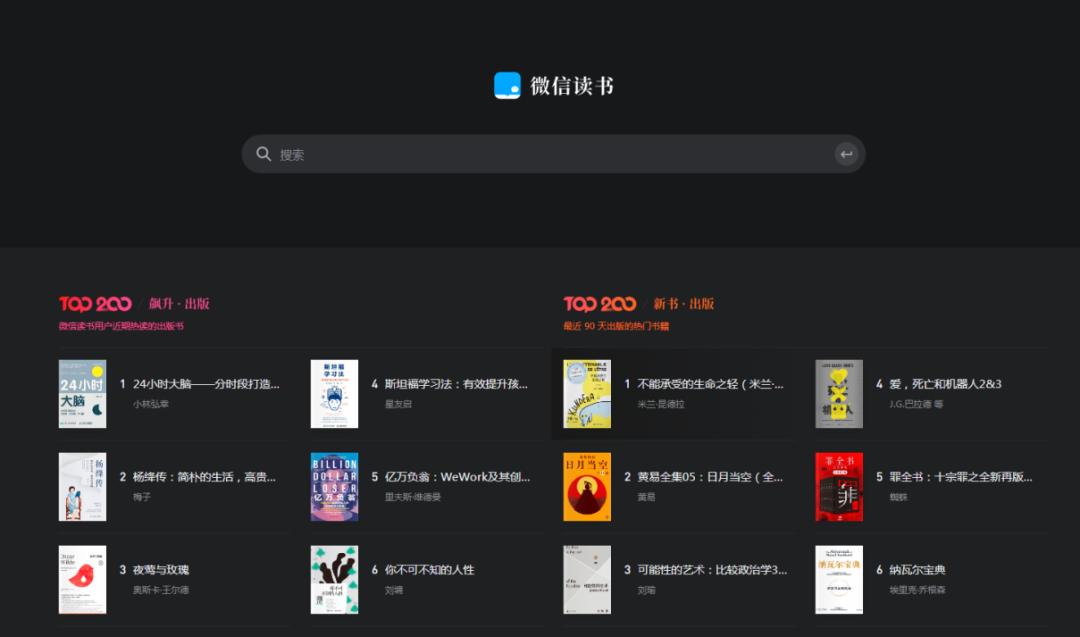Click the TOP 200 新书 logo
Screen dimensions: 1080x637
click(x=600, y=304)
